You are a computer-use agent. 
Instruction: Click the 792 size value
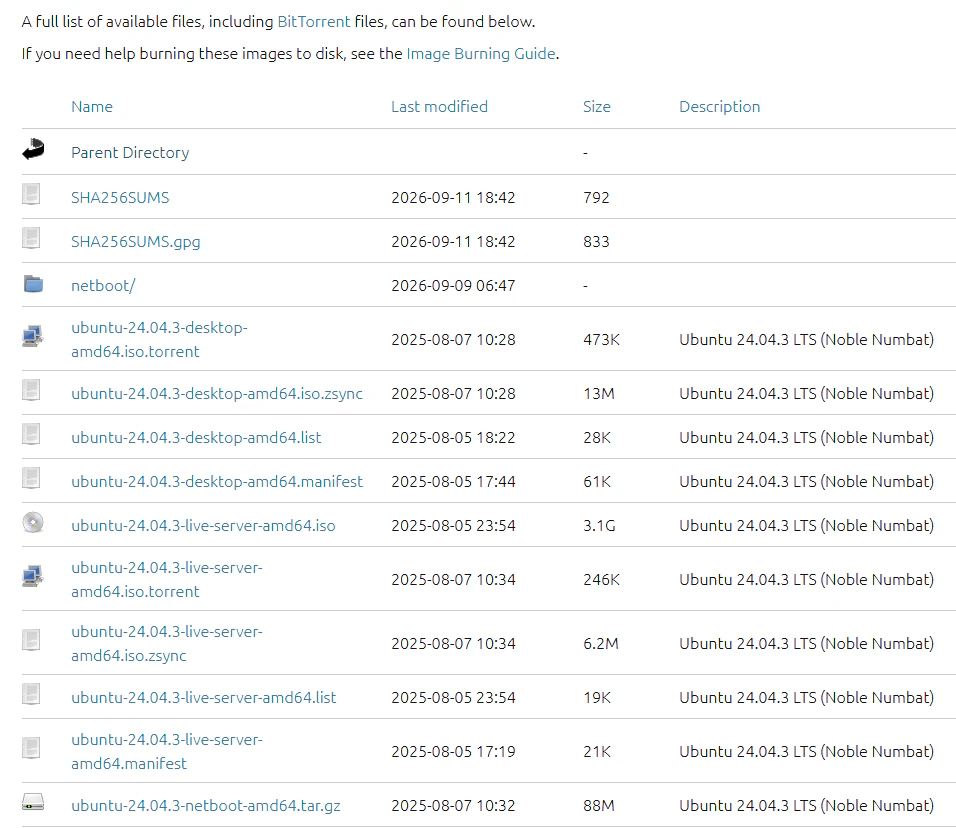tap(596, 198)
